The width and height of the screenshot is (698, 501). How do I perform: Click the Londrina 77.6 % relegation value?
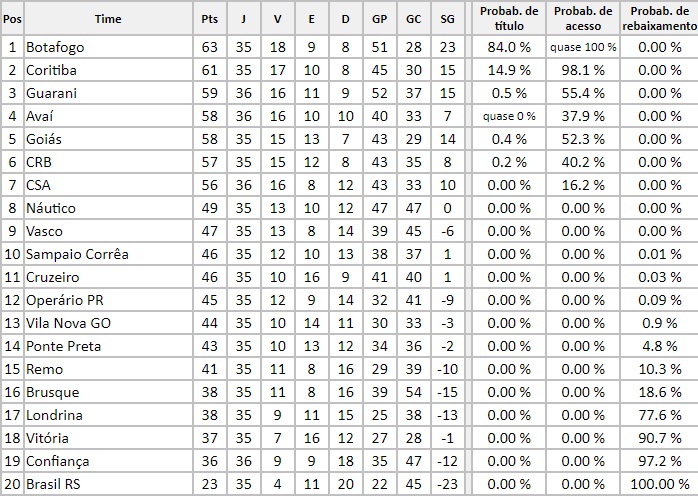(x=659, y=415)
